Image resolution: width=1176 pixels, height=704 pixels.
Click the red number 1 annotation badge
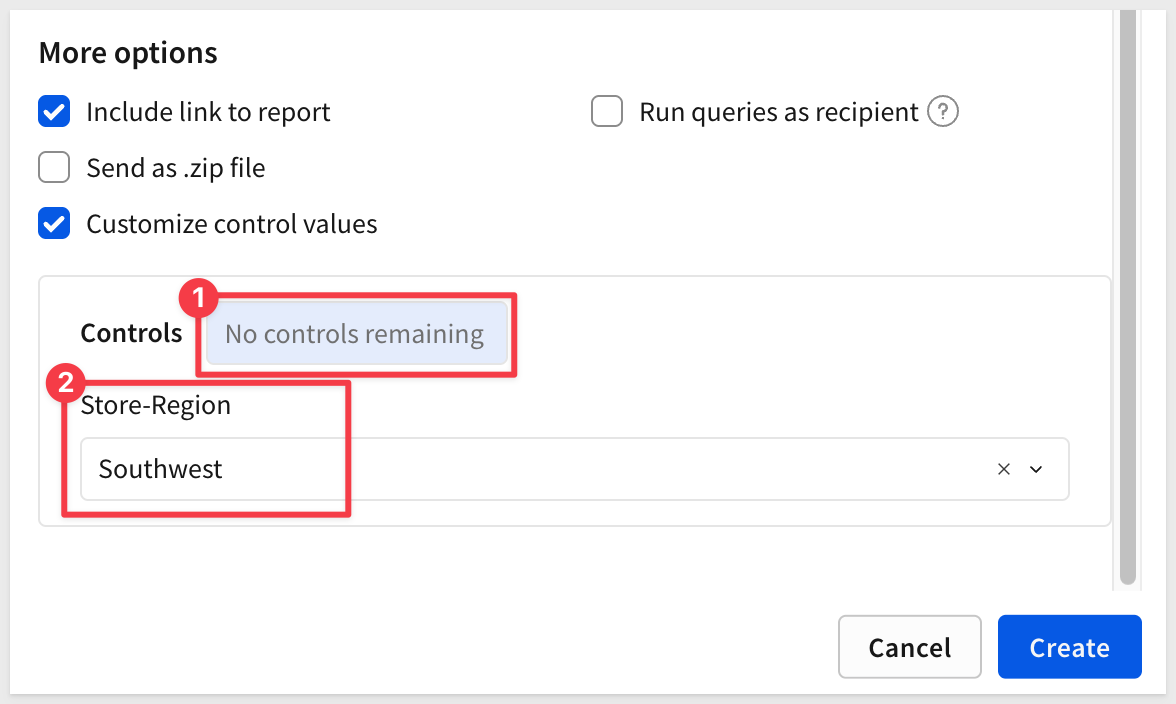[197, 299]
